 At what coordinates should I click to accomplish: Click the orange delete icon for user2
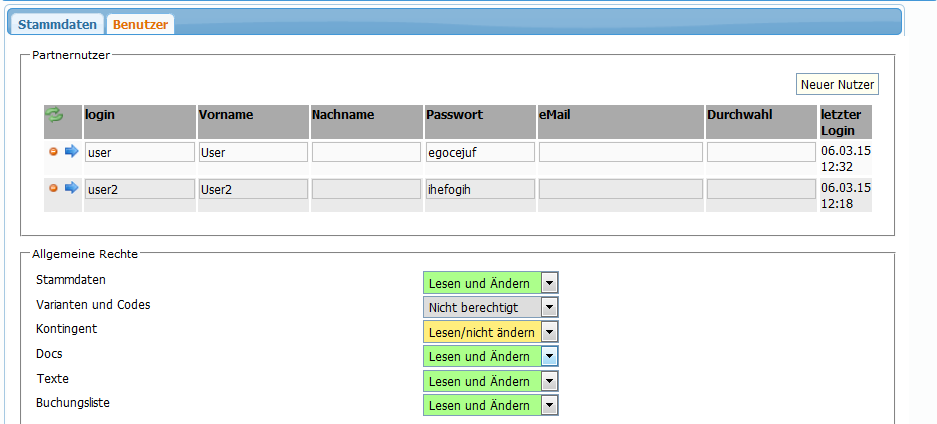(x=53, y=188)
